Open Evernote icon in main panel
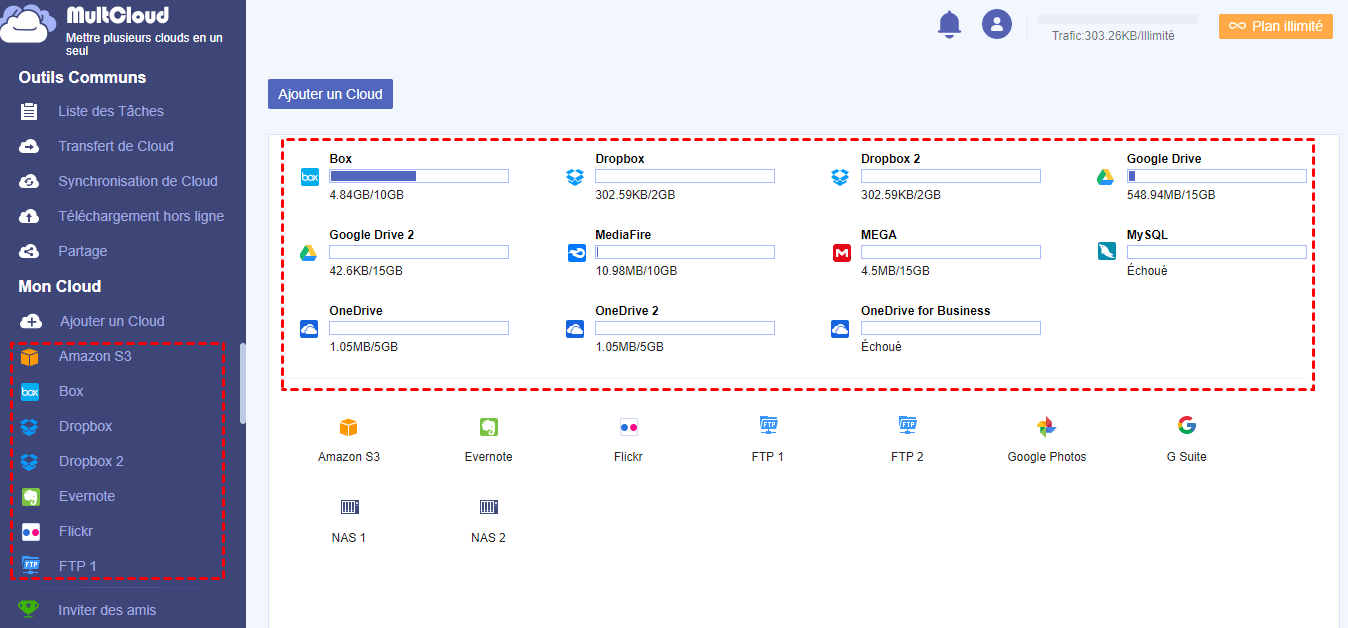The image size is (1348, 628). click(488, 427)
